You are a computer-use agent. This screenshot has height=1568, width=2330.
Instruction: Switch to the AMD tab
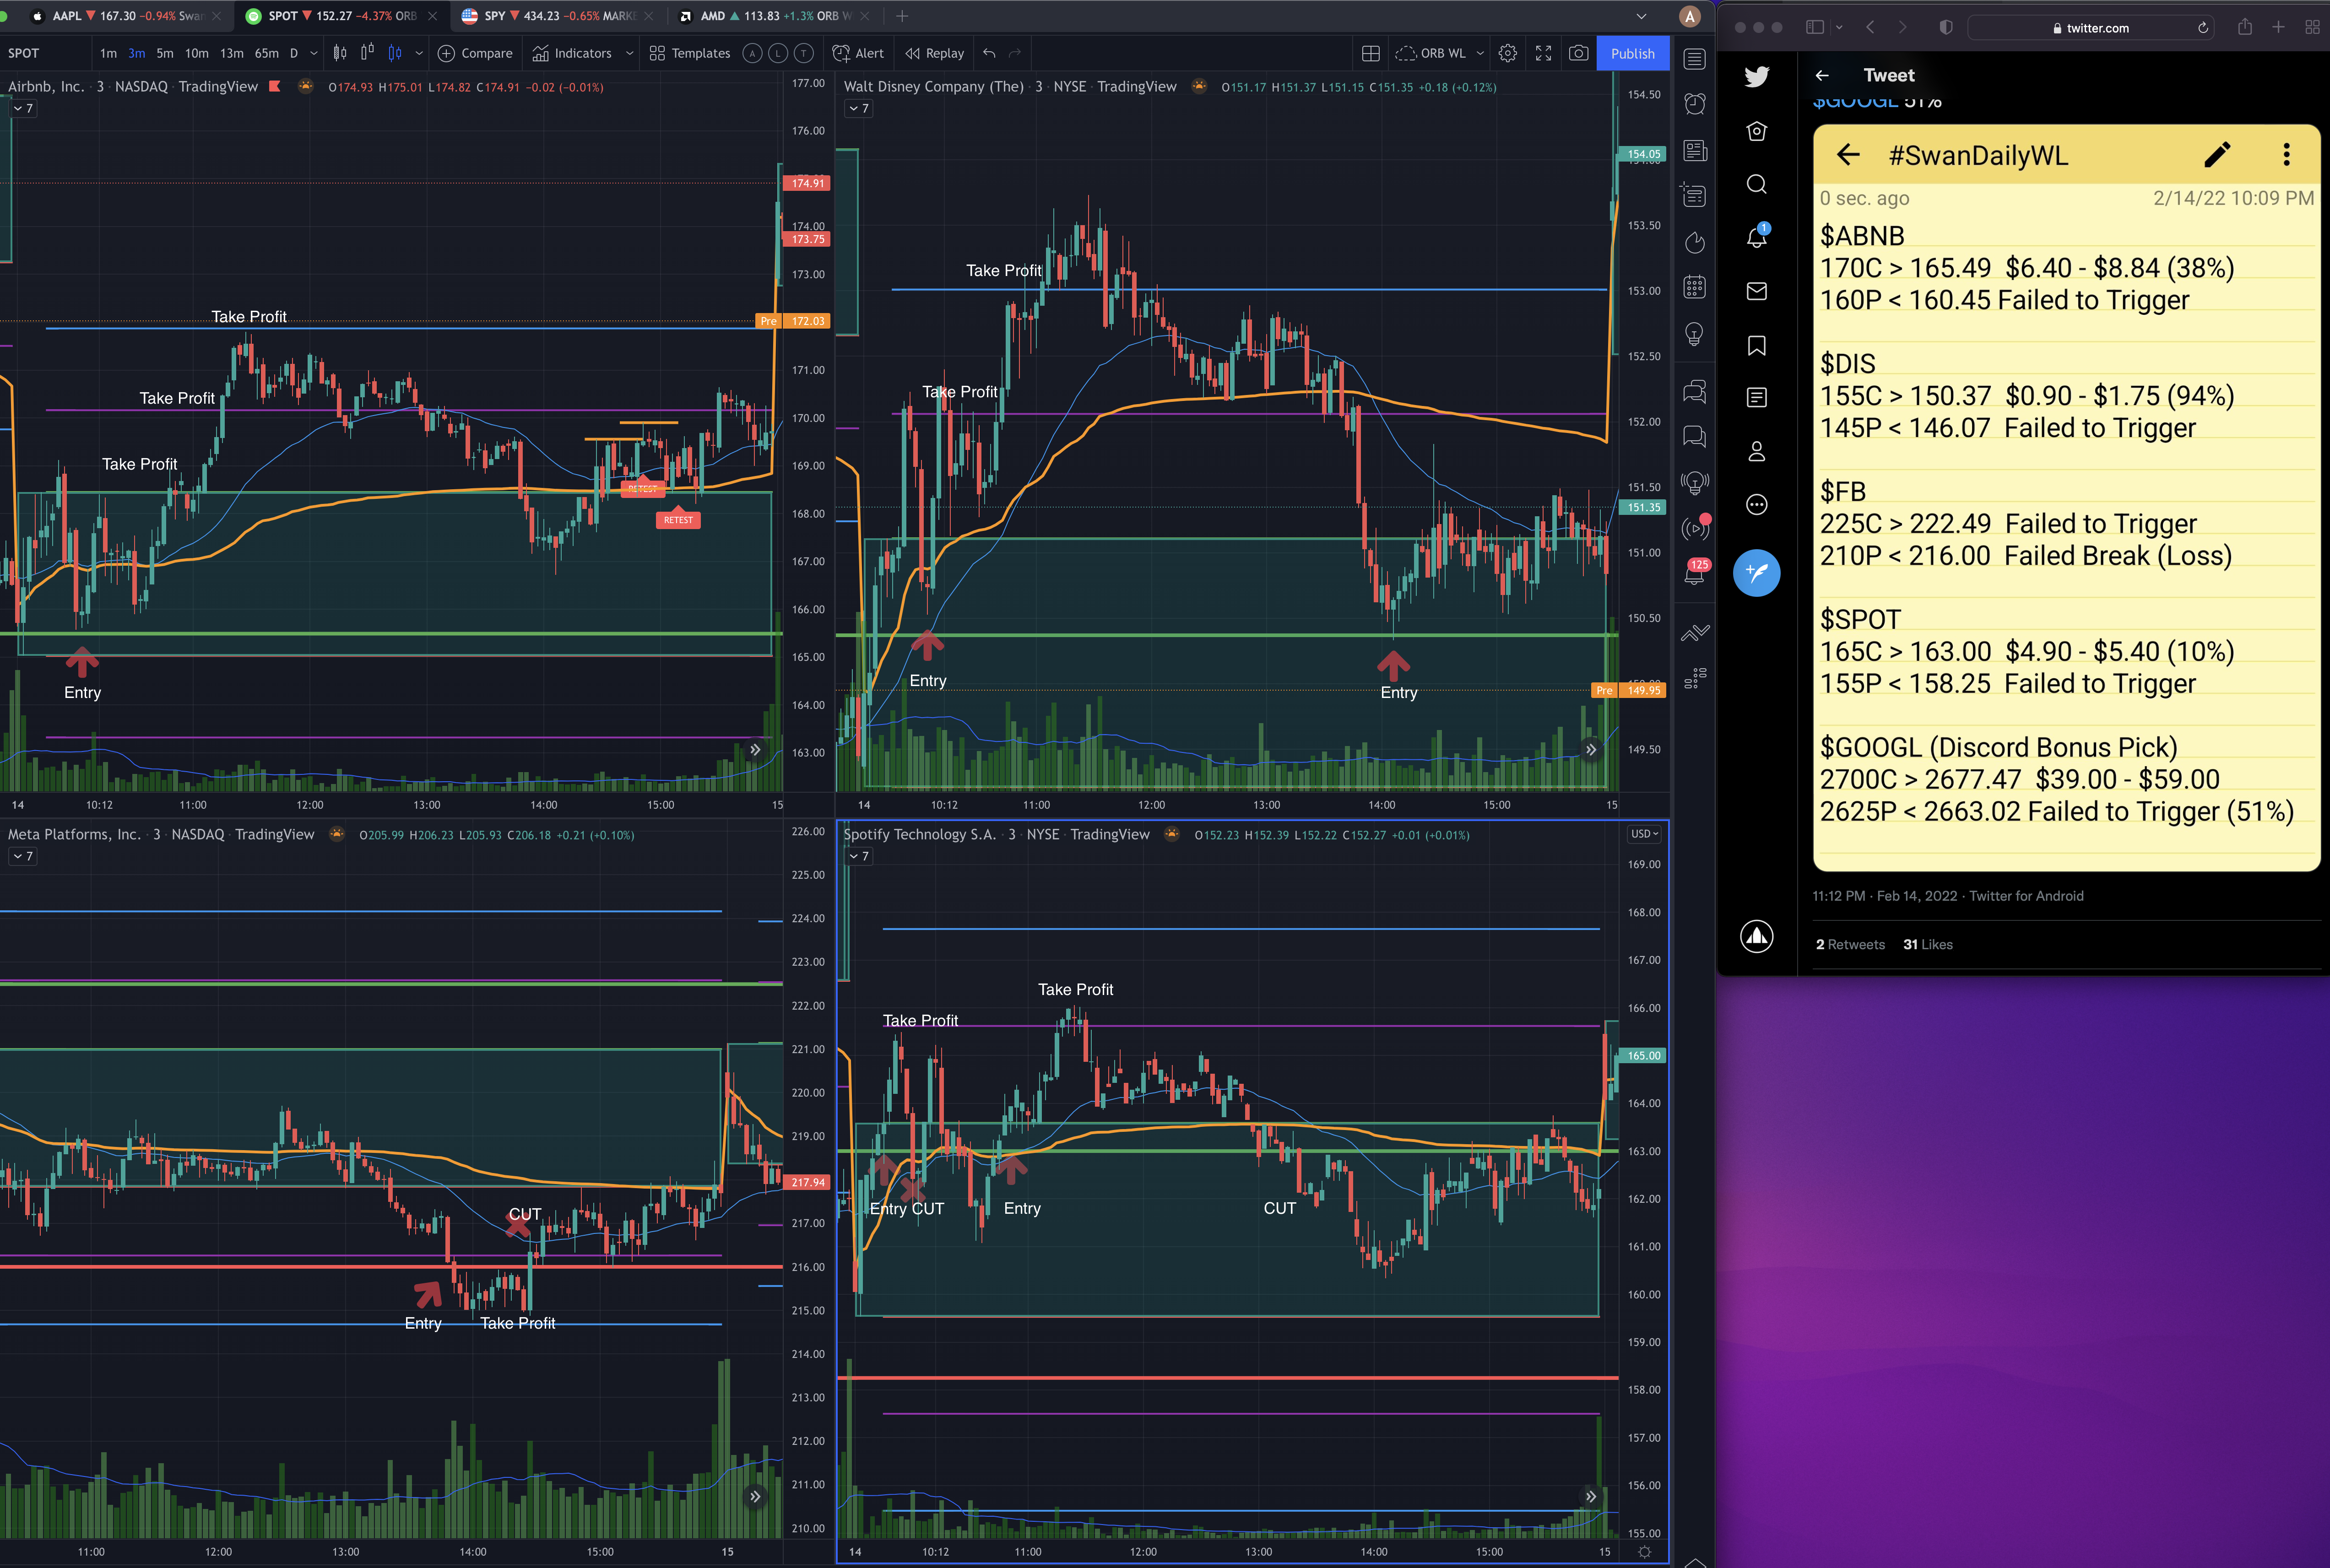[x=773, y=16]
